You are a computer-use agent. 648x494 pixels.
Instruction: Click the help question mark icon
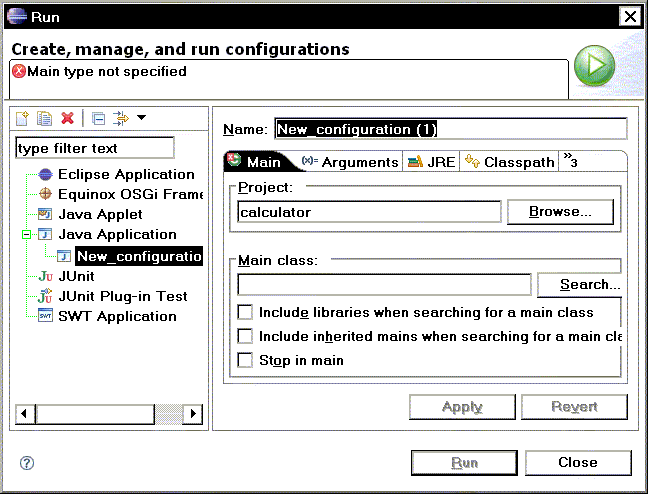27,463
